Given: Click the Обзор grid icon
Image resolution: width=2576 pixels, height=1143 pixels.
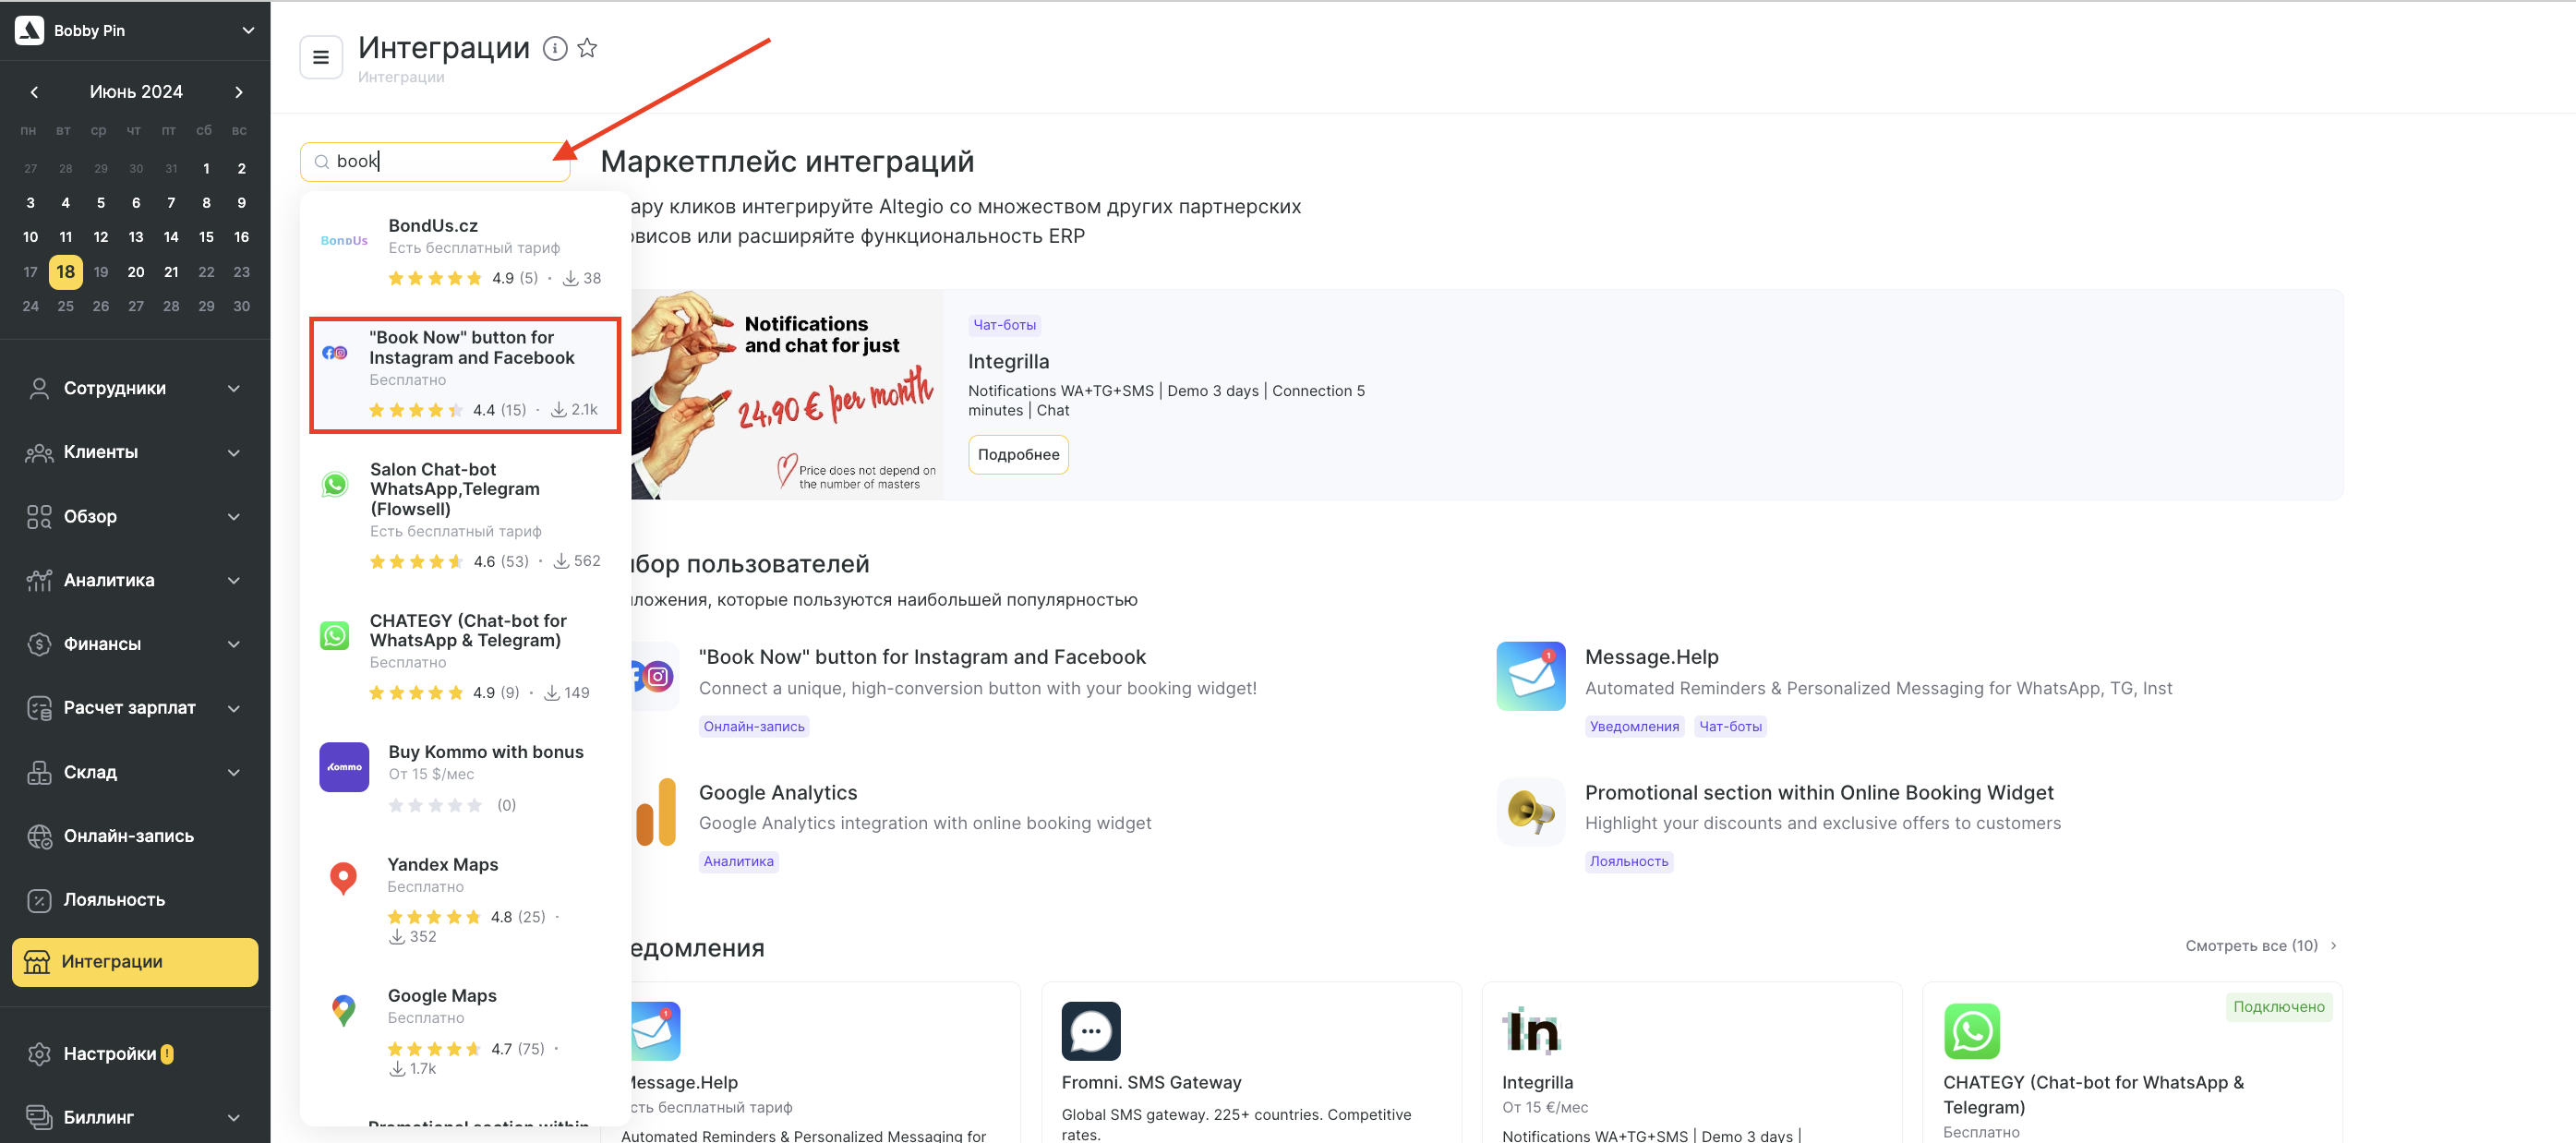Looking at the screenshot, I should (39, 516).
